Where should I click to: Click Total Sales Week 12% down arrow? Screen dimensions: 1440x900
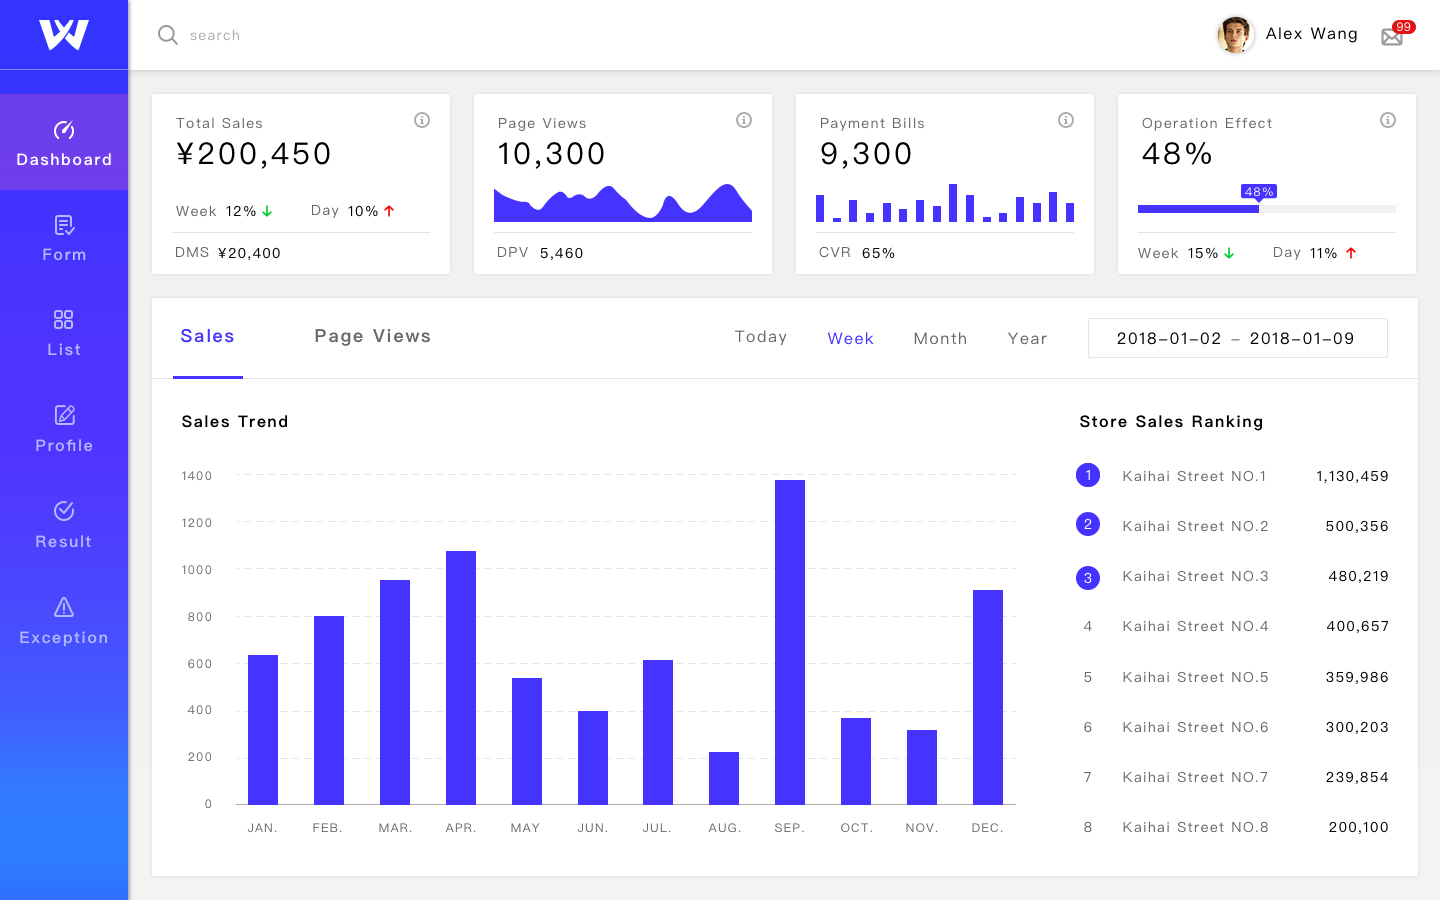(267, 211)
